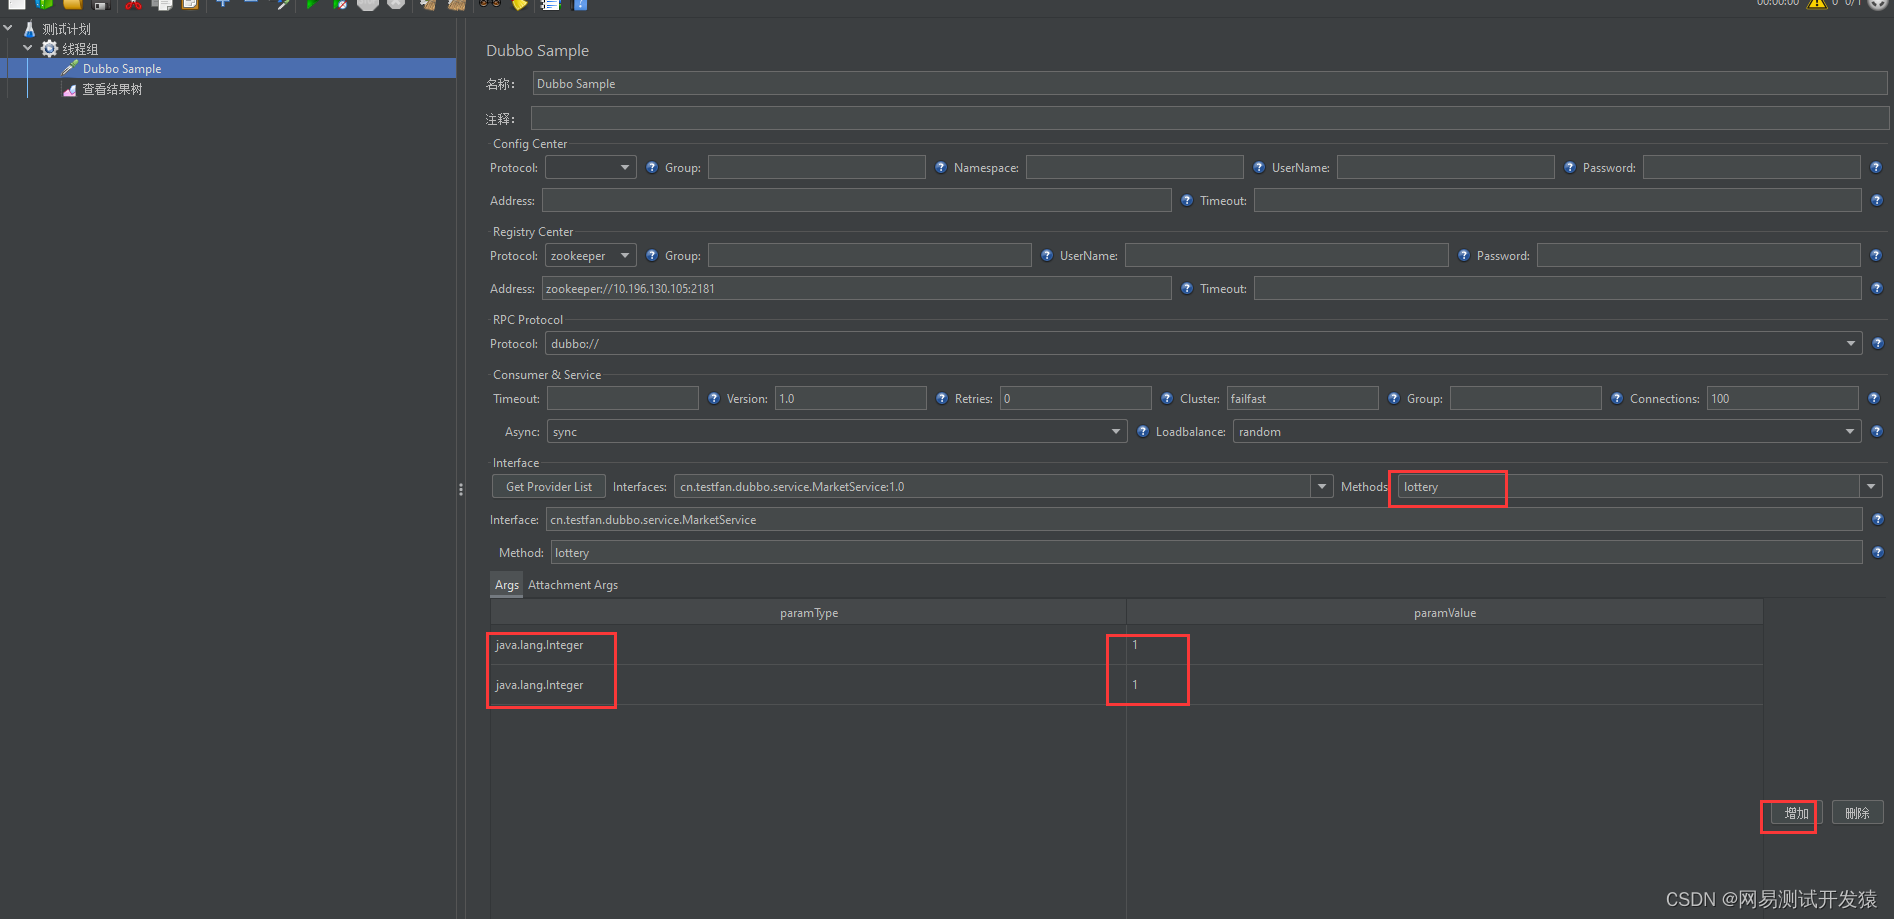Open Config Center Protocol dropdown

(x=591, y=168)
